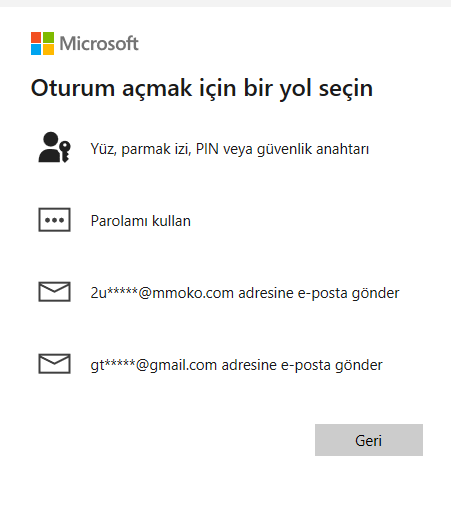Click the green square in Microsoft logo

click(48, 37)
